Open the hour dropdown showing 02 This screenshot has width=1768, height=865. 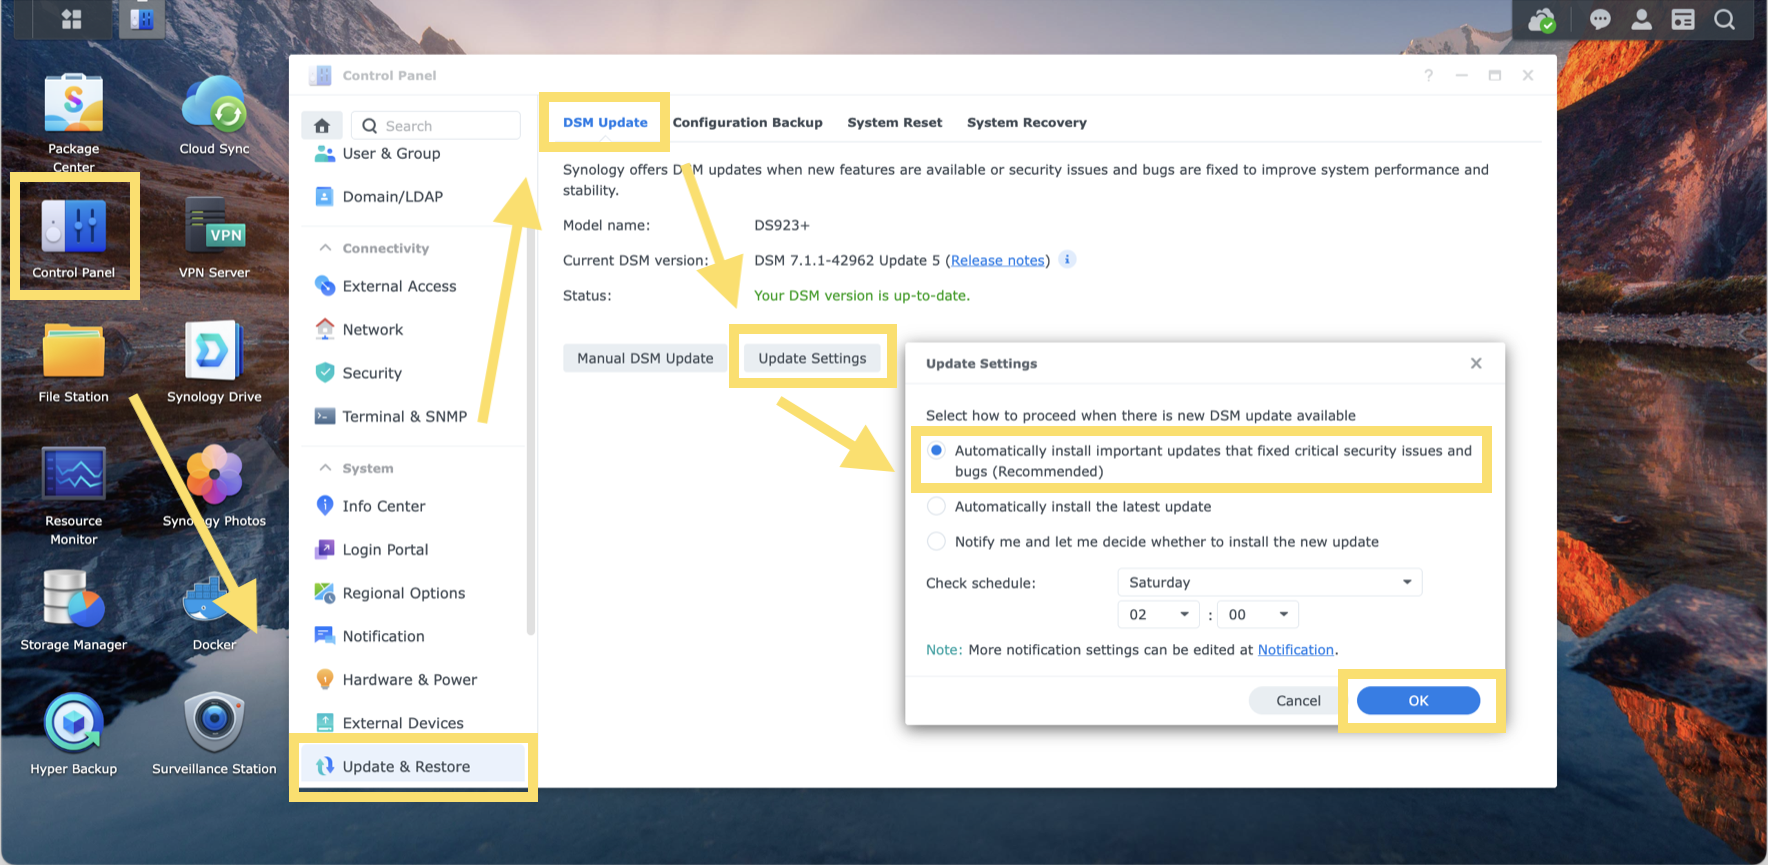1158,614
